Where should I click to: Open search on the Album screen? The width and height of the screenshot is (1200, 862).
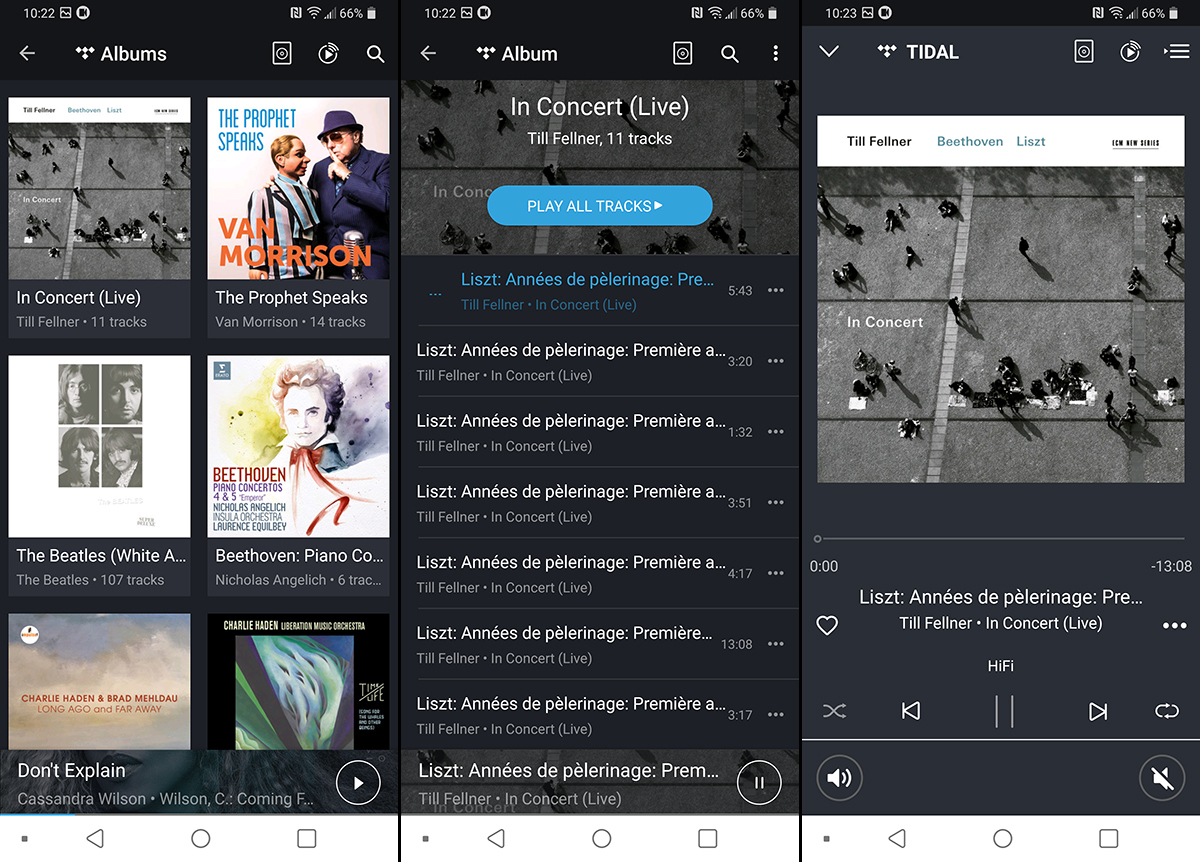click(x=730, y=54)
